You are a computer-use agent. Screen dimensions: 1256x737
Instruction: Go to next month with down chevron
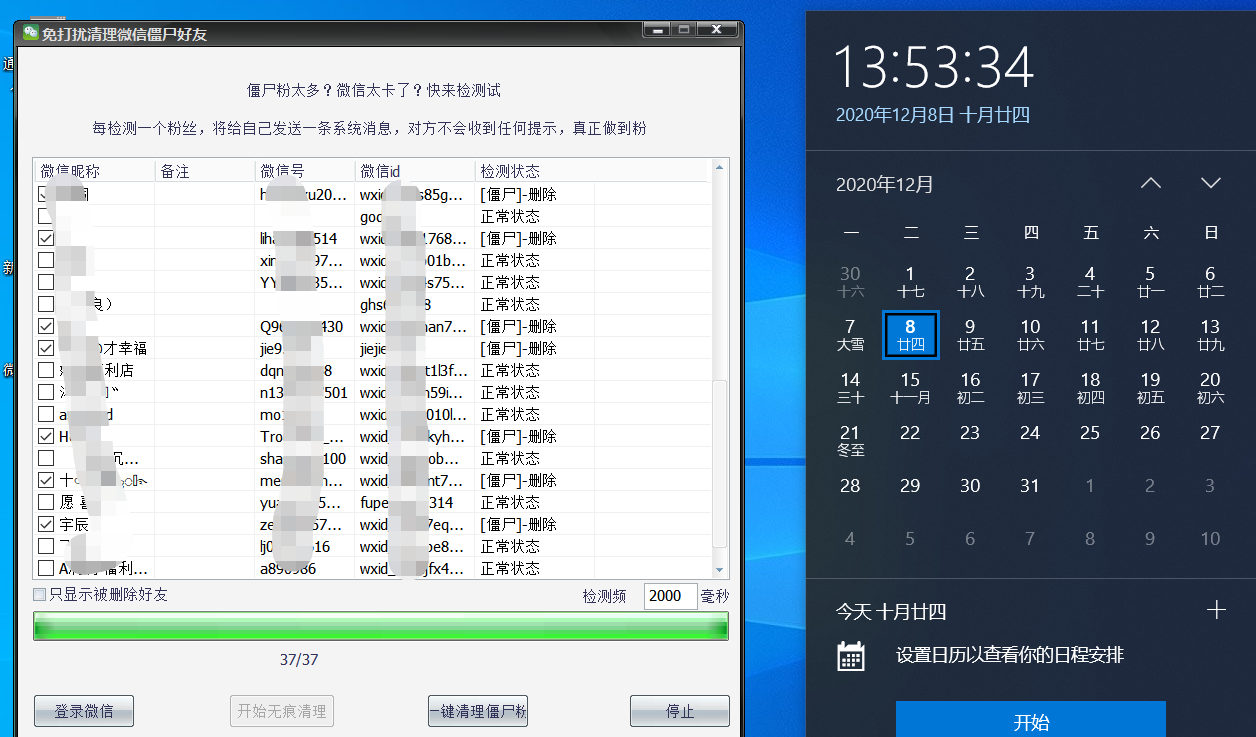pos(1211,183)
